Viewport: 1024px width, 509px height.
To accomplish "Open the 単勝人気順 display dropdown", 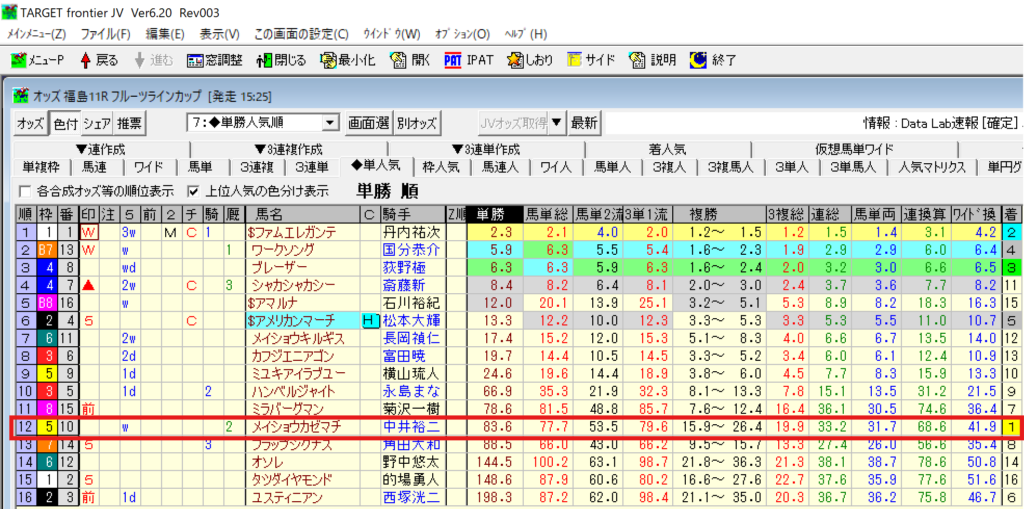I will point(331,123).
